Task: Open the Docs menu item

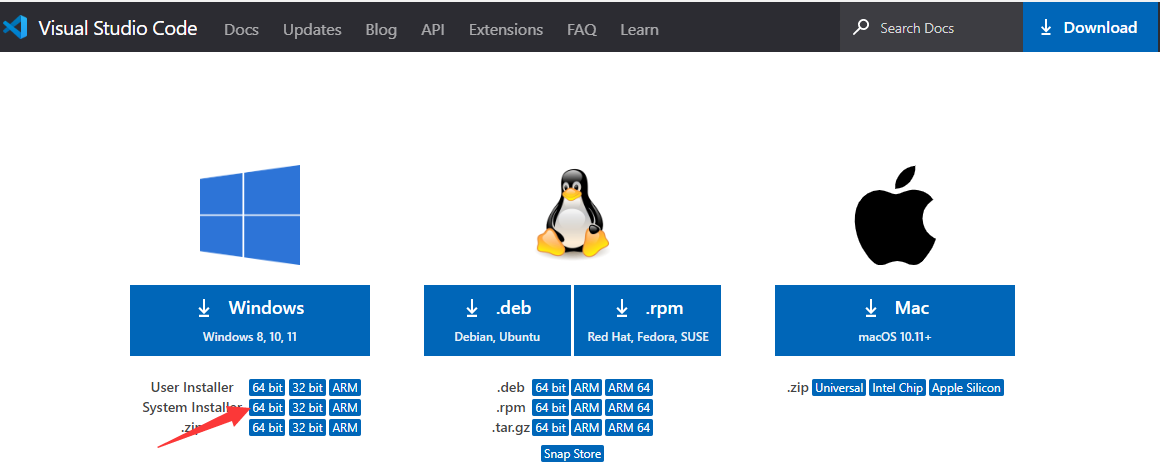Action: [241, 29]
